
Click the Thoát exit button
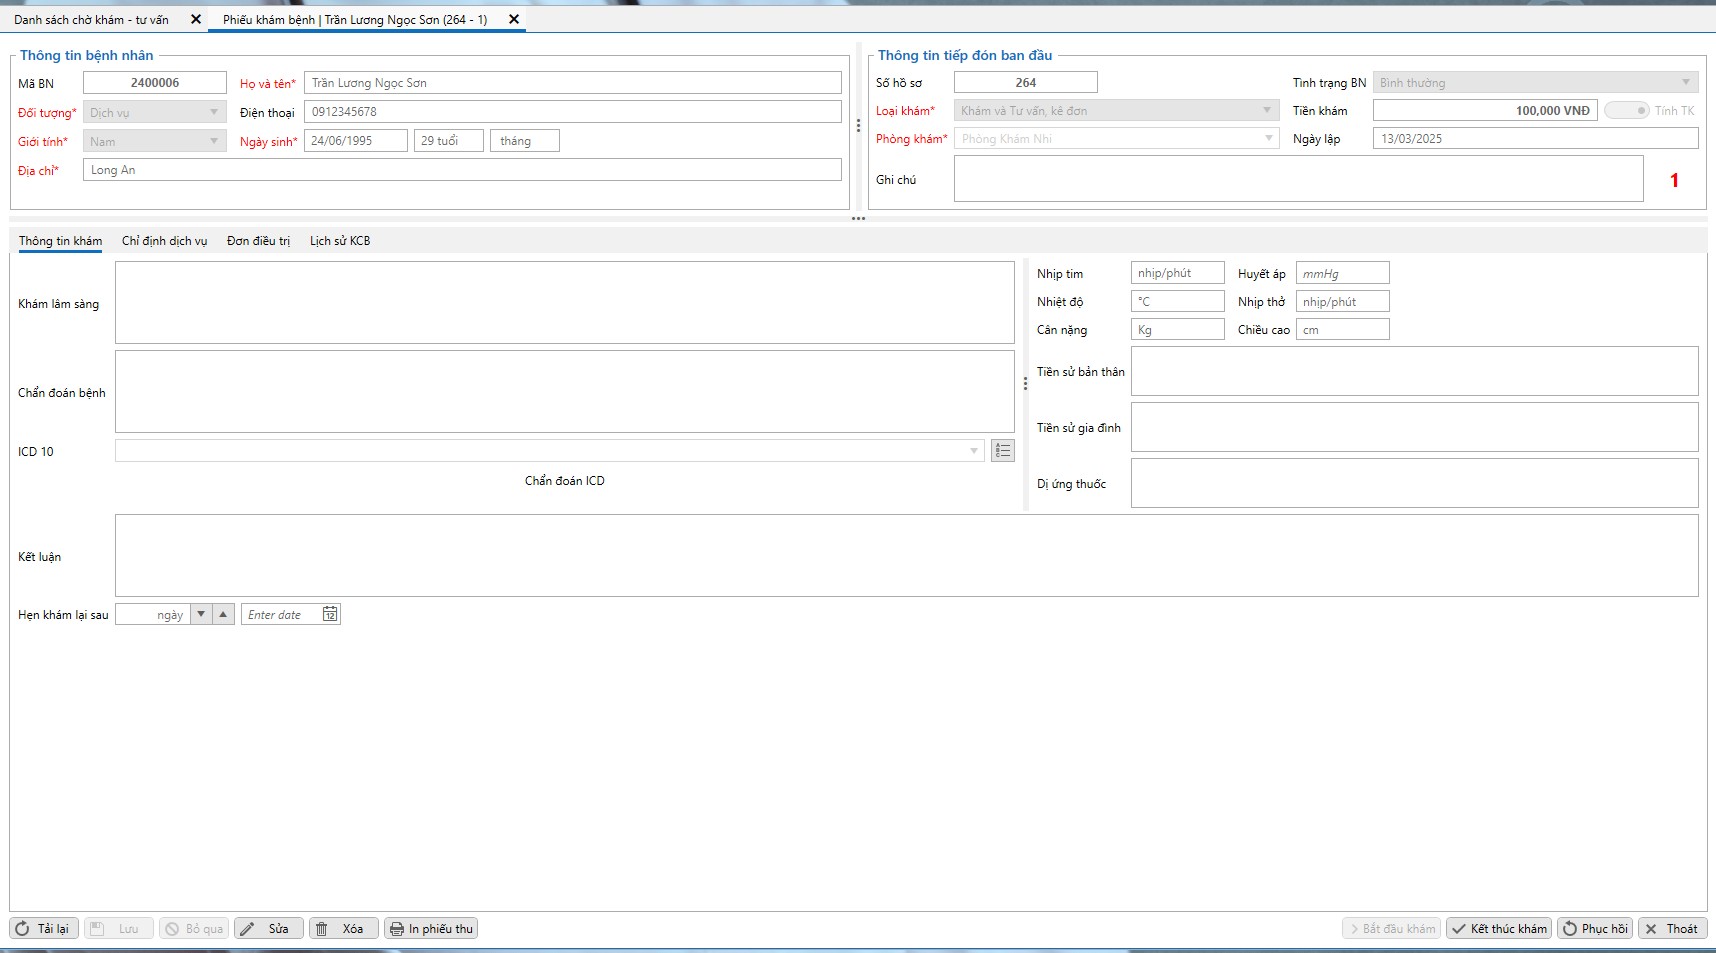click(x=1673, y=929)
